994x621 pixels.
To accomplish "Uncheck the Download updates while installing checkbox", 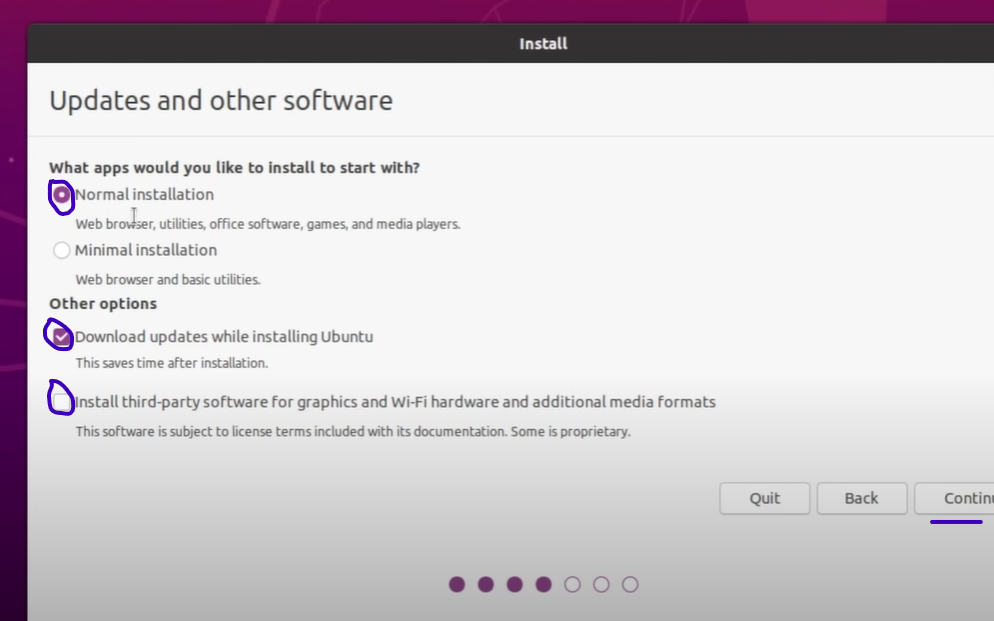I will click(62, 337).
